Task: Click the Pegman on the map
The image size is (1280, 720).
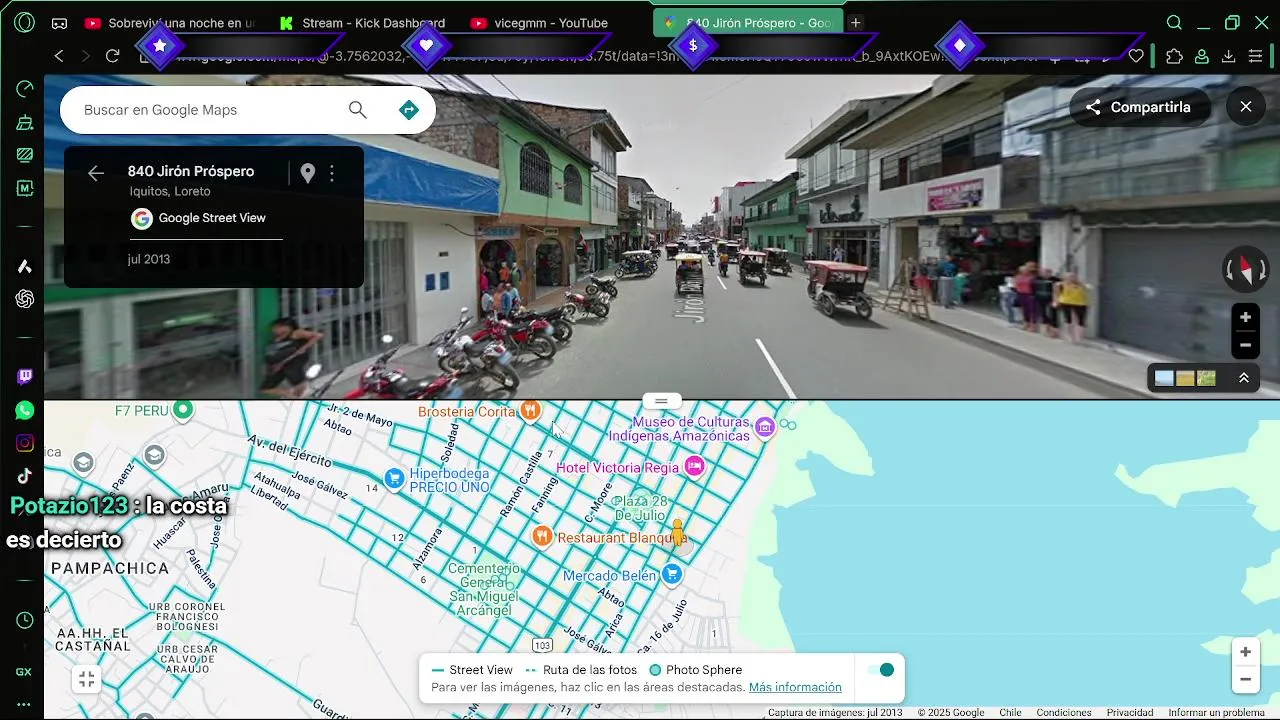Action: (x=678, y=531)
